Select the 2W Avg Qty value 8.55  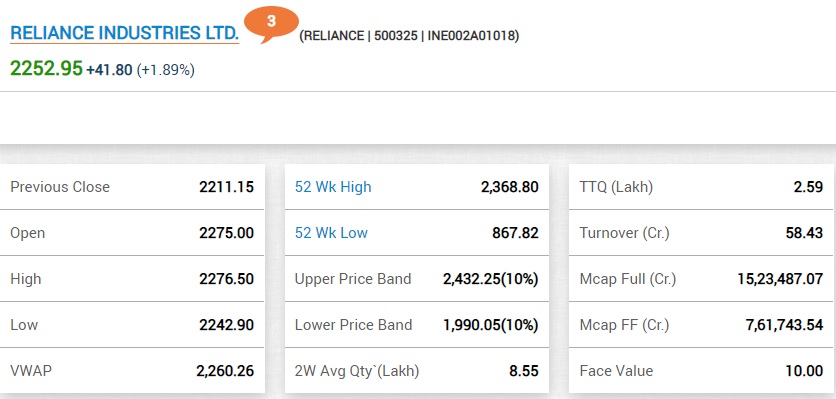tap(524, 371)
